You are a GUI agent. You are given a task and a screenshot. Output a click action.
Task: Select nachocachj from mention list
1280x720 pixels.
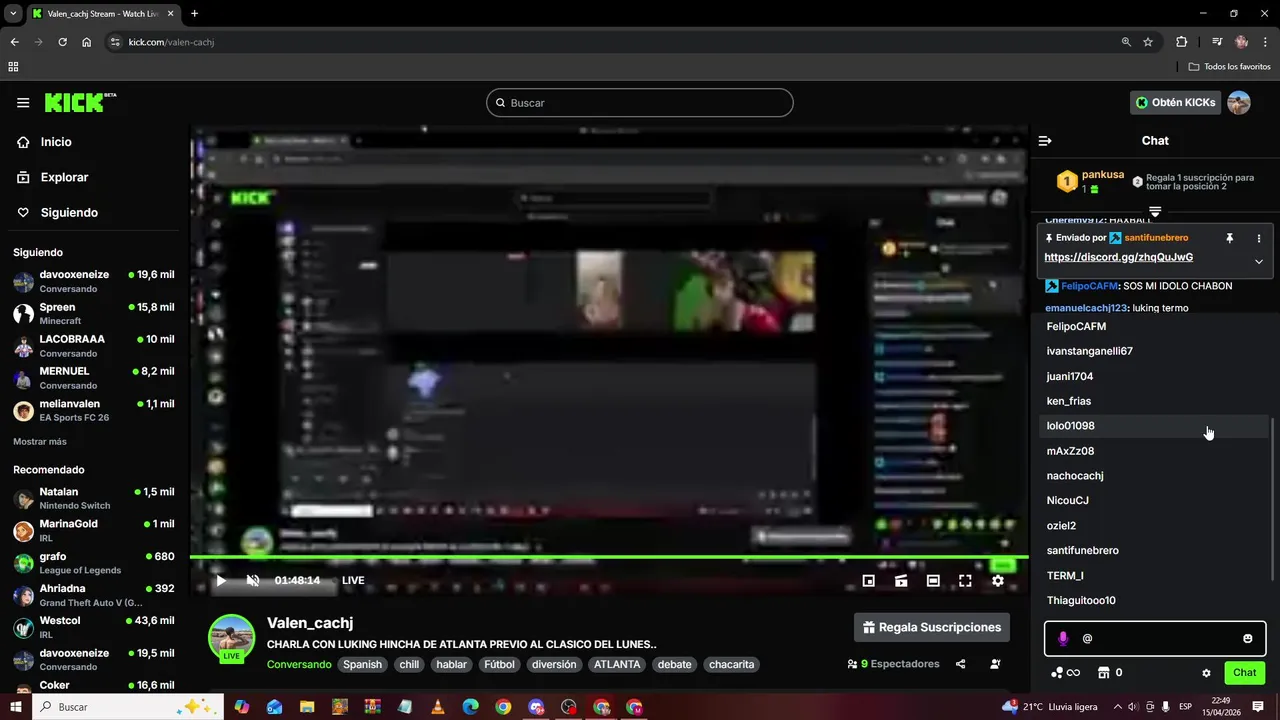[1155, 476]
